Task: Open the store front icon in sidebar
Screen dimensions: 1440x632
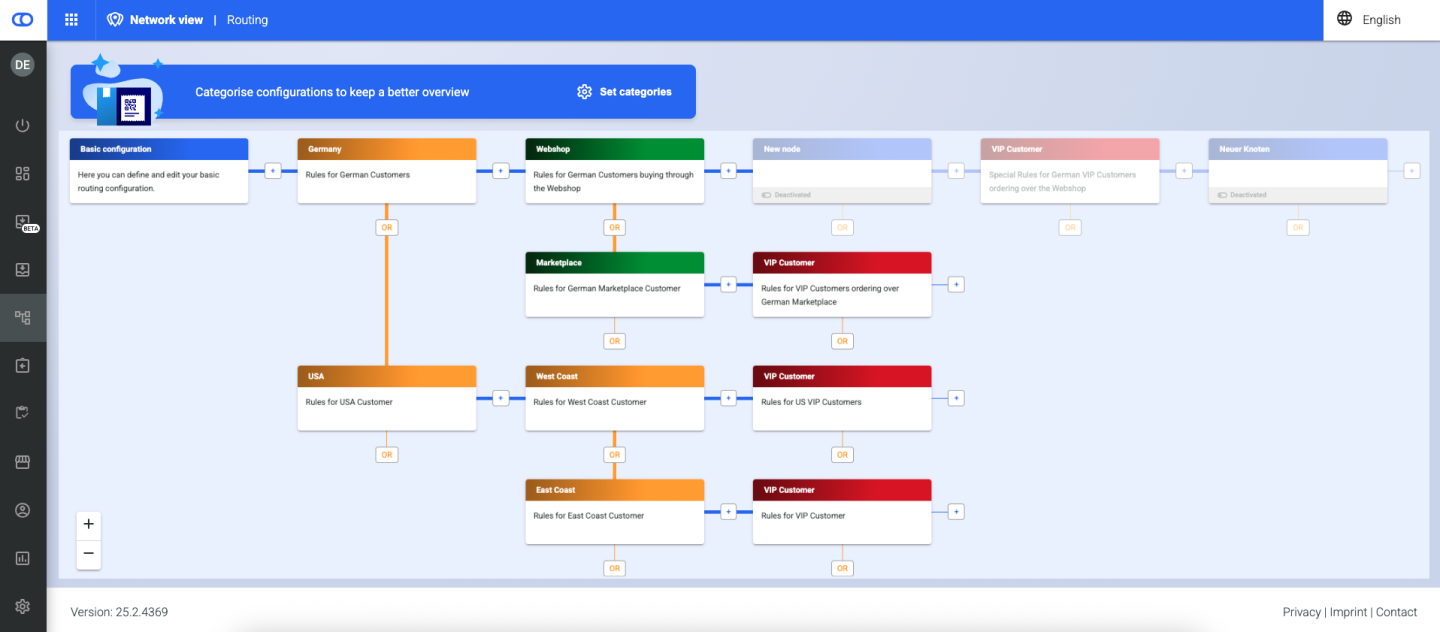Action: 23,462
